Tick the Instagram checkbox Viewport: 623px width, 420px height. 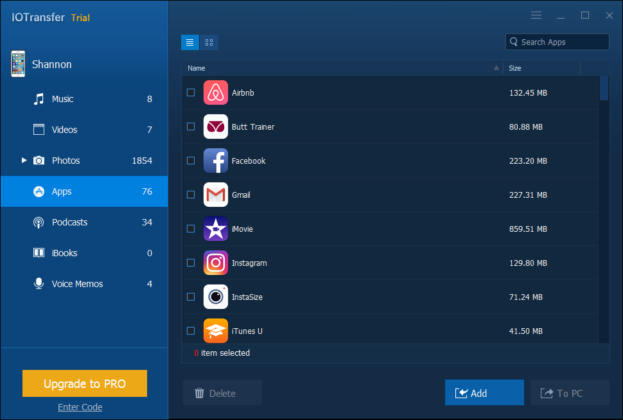point(191,263)
